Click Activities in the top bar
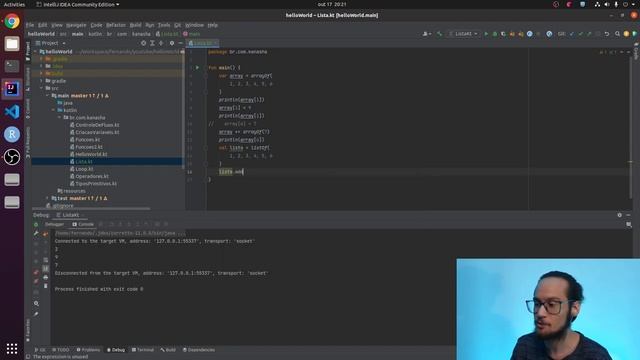This screenshot has height=360, width=640. pyautogui.click(x=14, y=4)
